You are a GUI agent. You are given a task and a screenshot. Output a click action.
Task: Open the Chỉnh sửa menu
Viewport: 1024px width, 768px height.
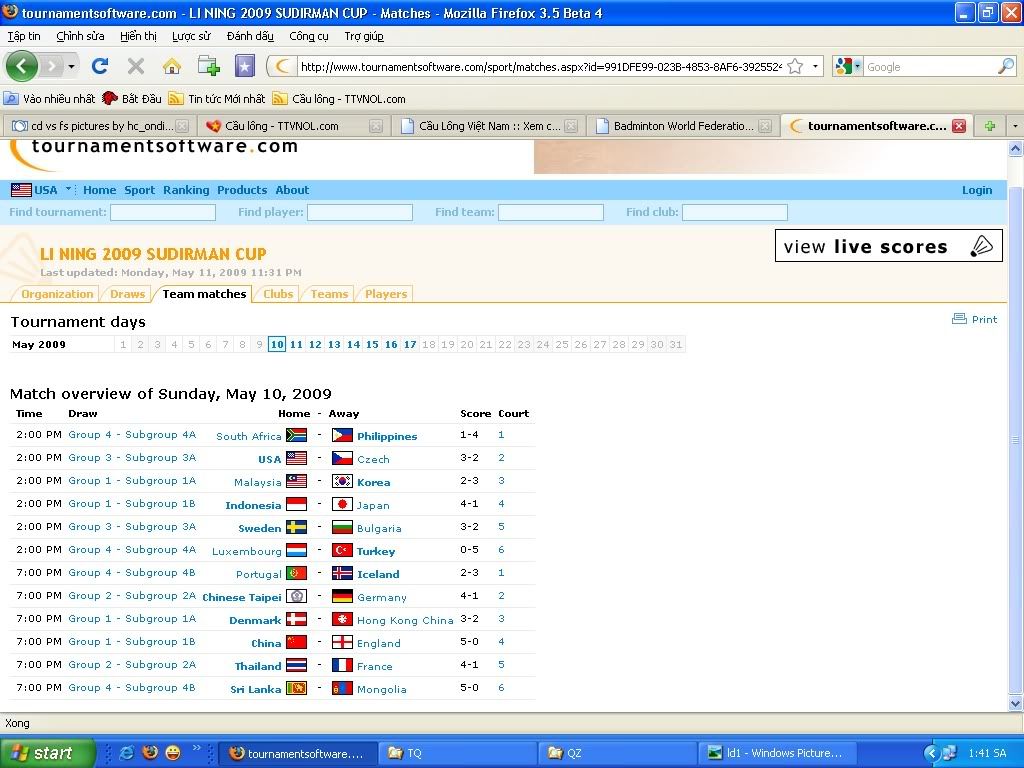point(80,37)
